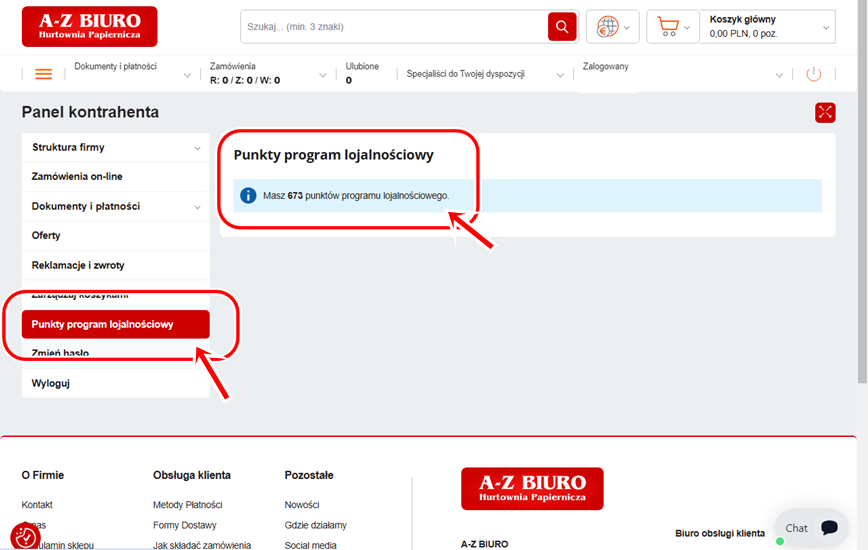Image resolution: width=868 pixels, height=550 pixels.
Task: Select Punkty program lojalnościowy sidebar item
Action: (x=116, y=324)
